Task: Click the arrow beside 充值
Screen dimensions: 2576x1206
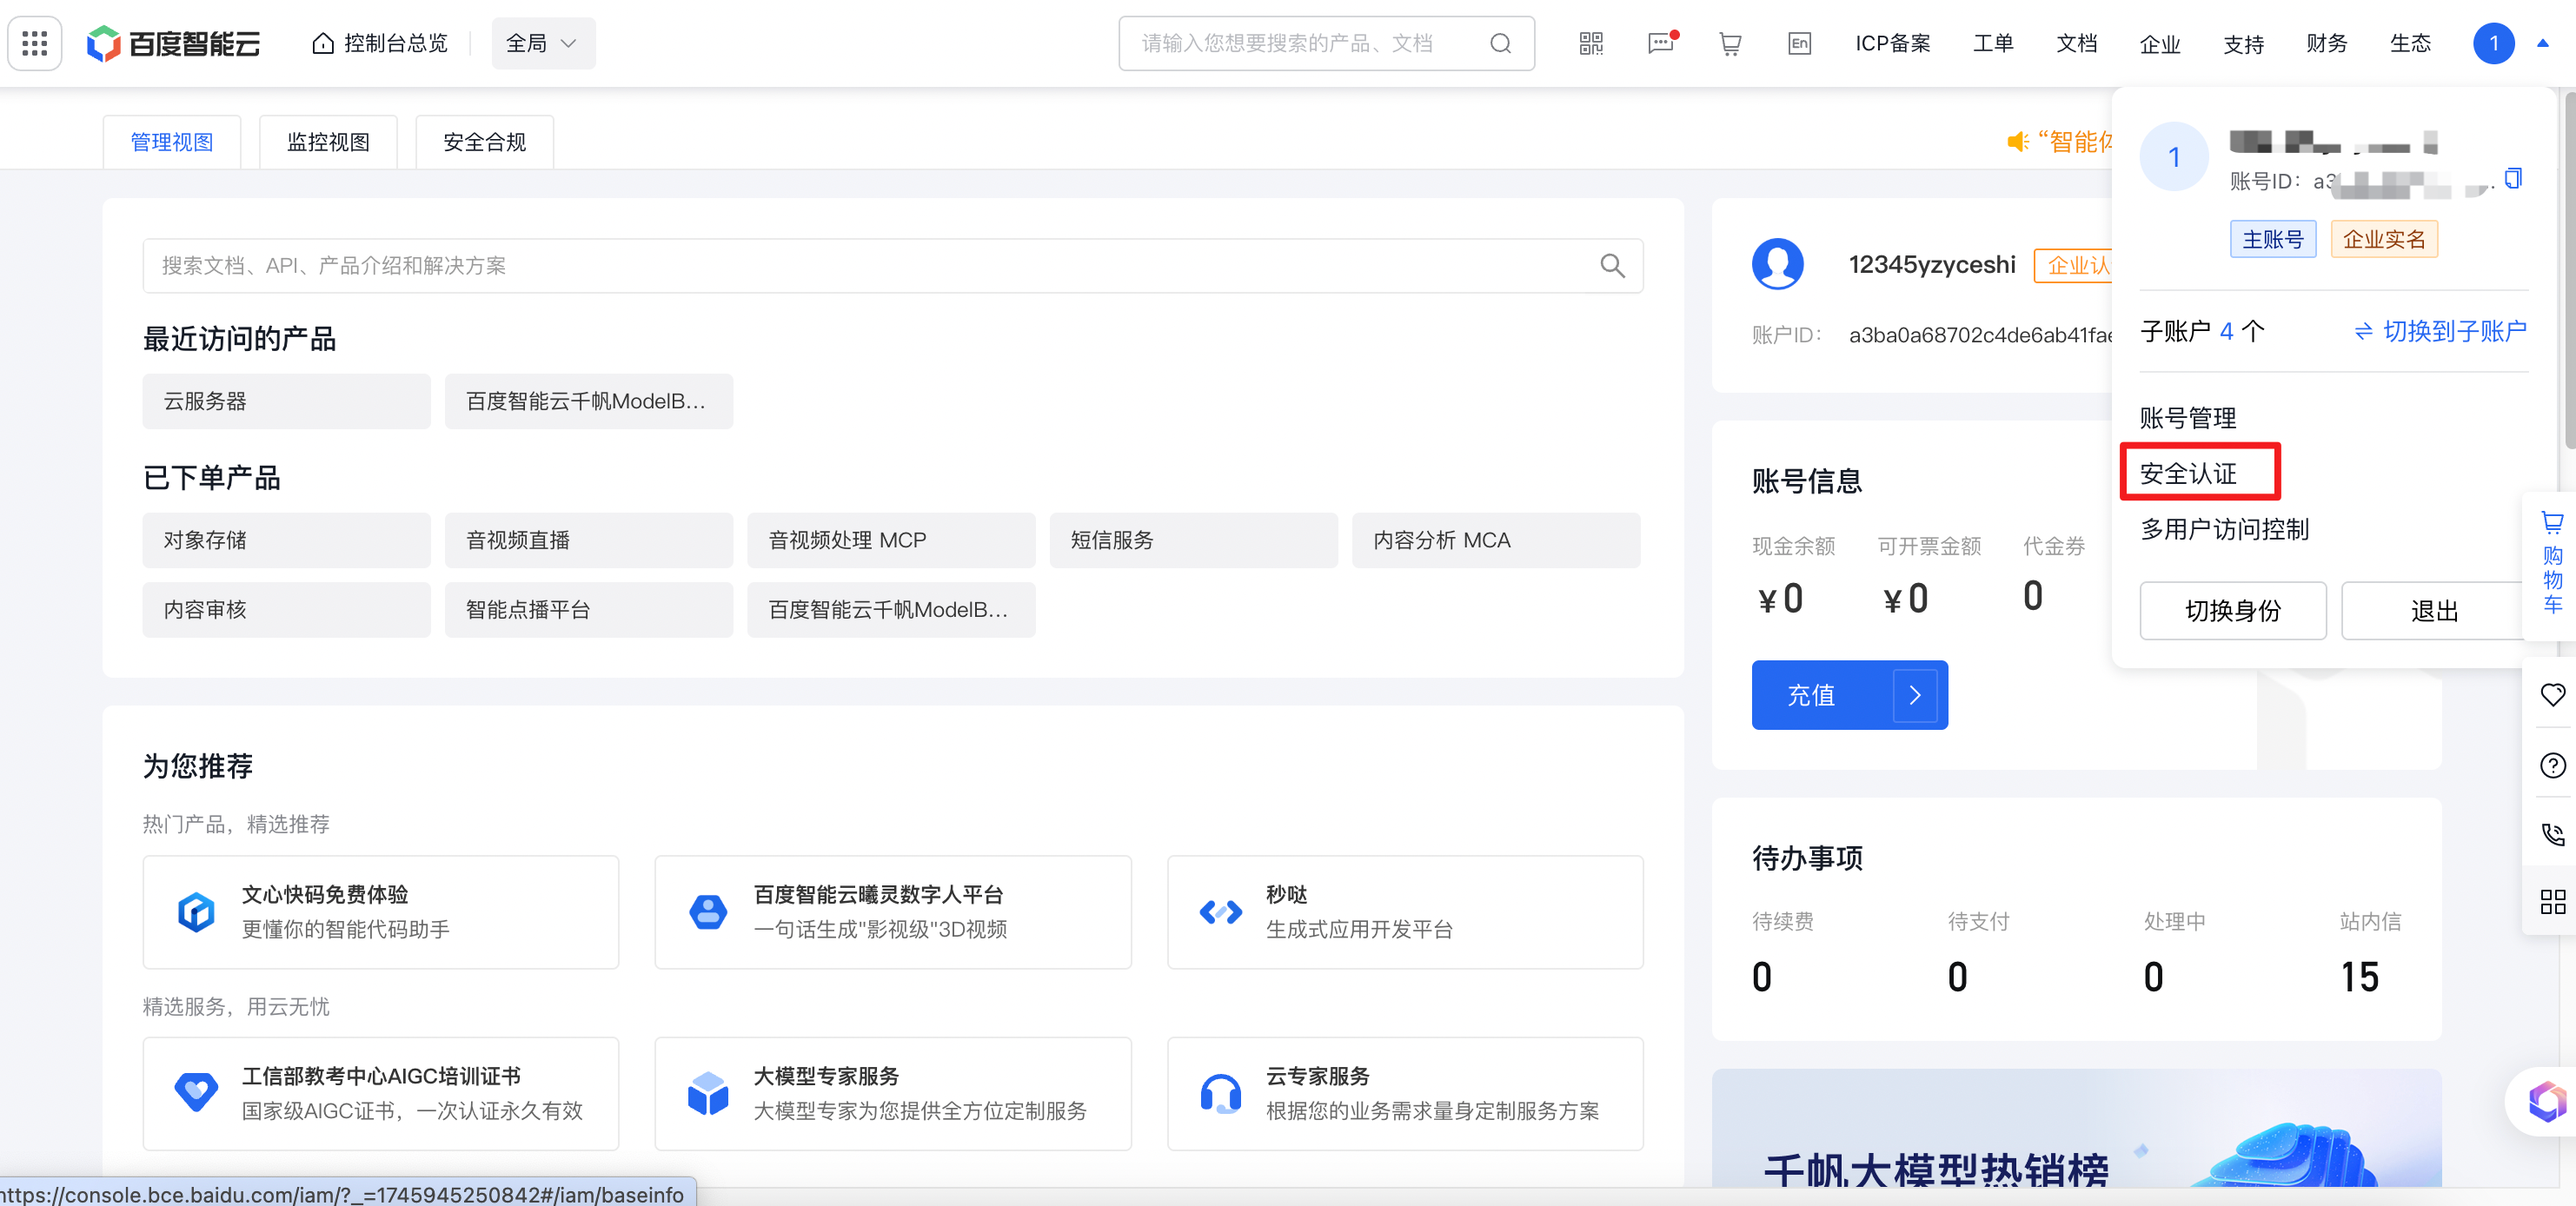Action: pos(1915,695)
